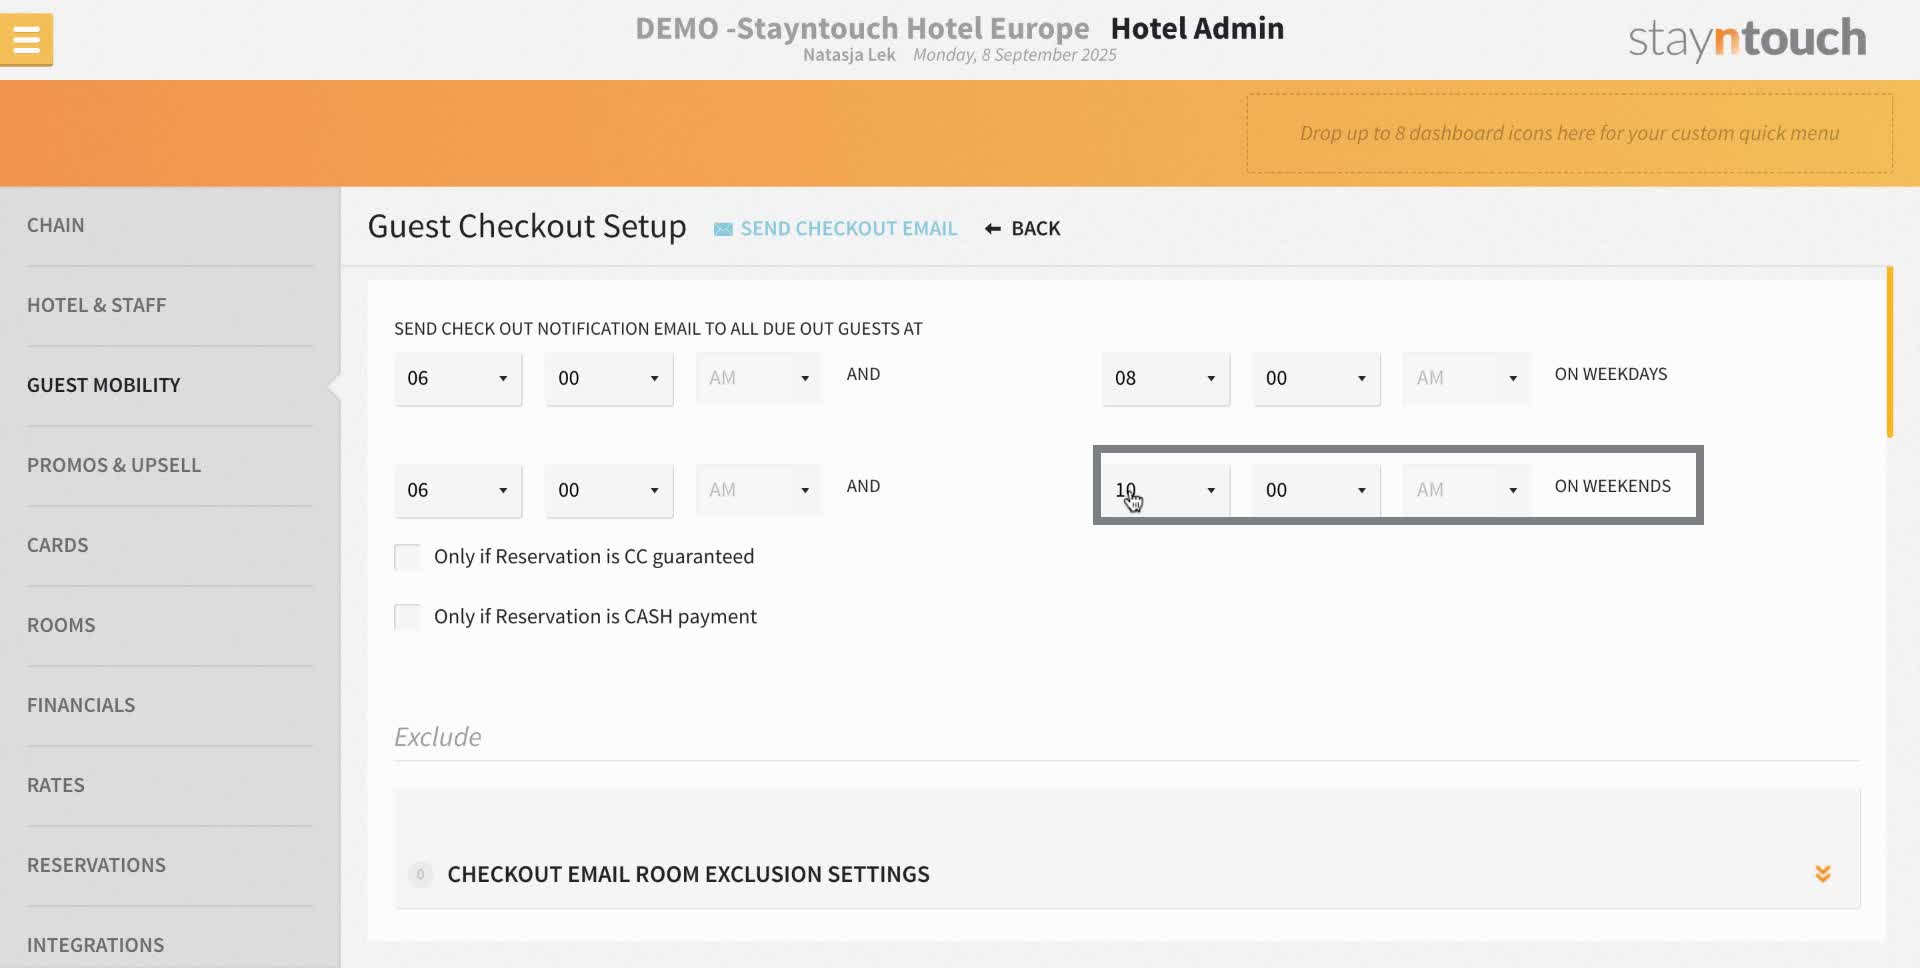Check Only if Reservation is CASH payment
This screenshot has height=968, width=1920.
(x=407, y=617)
